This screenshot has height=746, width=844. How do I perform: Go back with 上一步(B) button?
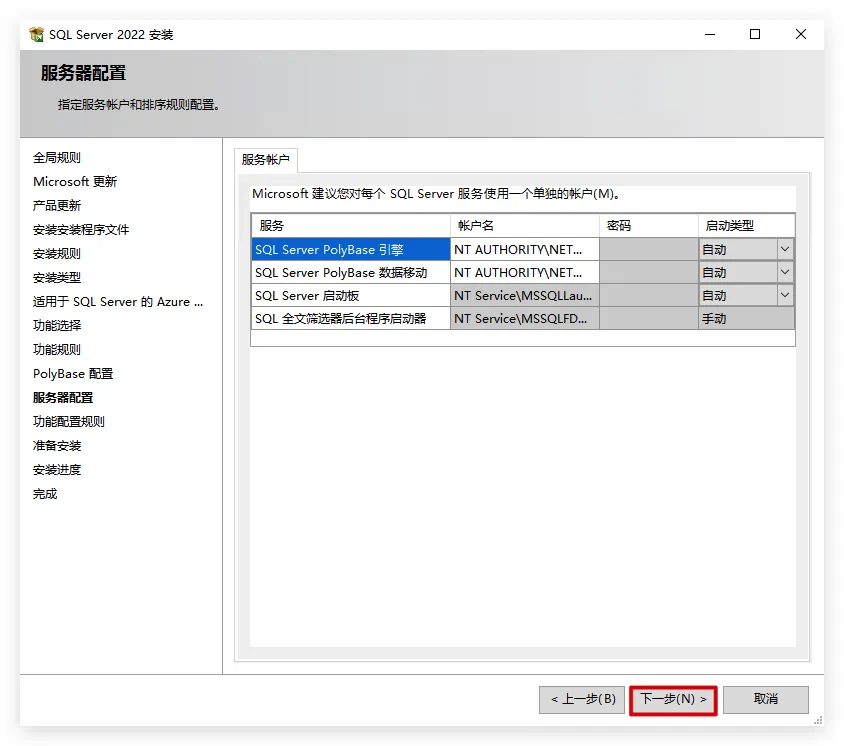583,699
